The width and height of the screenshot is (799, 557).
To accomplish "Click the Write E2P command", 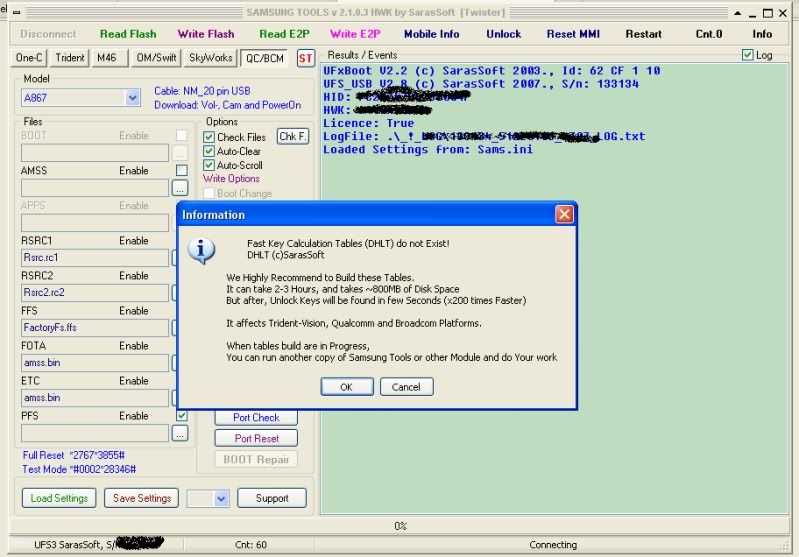I will coord(355,34).
